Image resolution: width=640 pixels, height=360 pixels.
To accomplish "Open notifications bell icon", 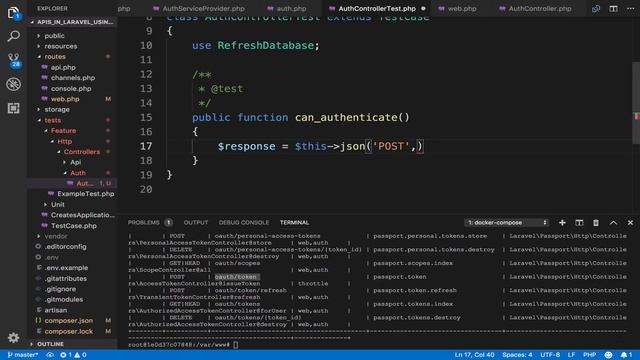I will [x=626, y=355].
